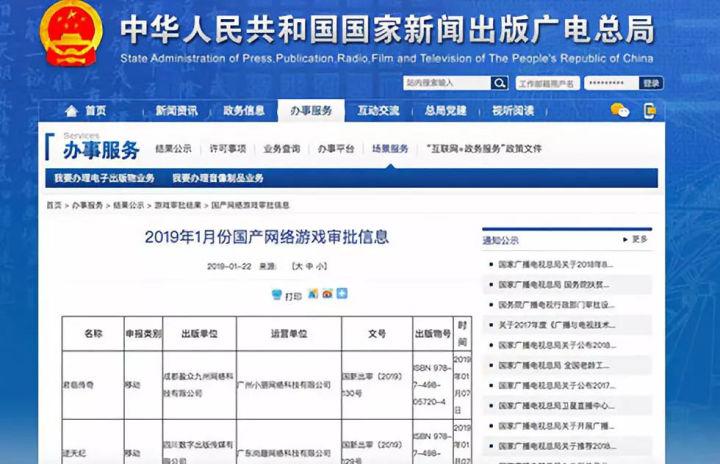Image resolution: width=720 pixels, height=464 pixels.
Task: Click page title 2019年1月份国产网络游戏审批信息
Action: point(267,237)
